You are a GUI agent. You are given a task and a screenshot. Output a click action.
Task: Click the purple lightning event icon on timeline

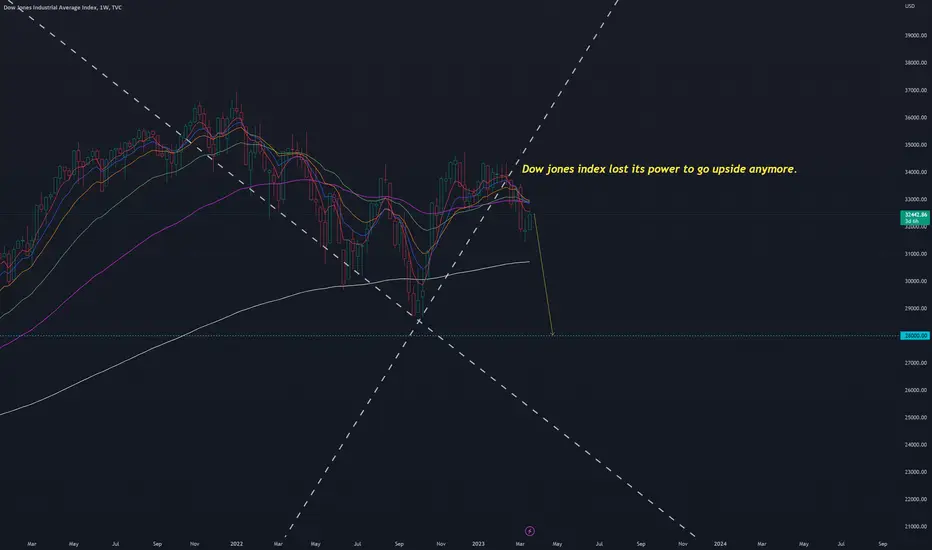tap(530, 531)
